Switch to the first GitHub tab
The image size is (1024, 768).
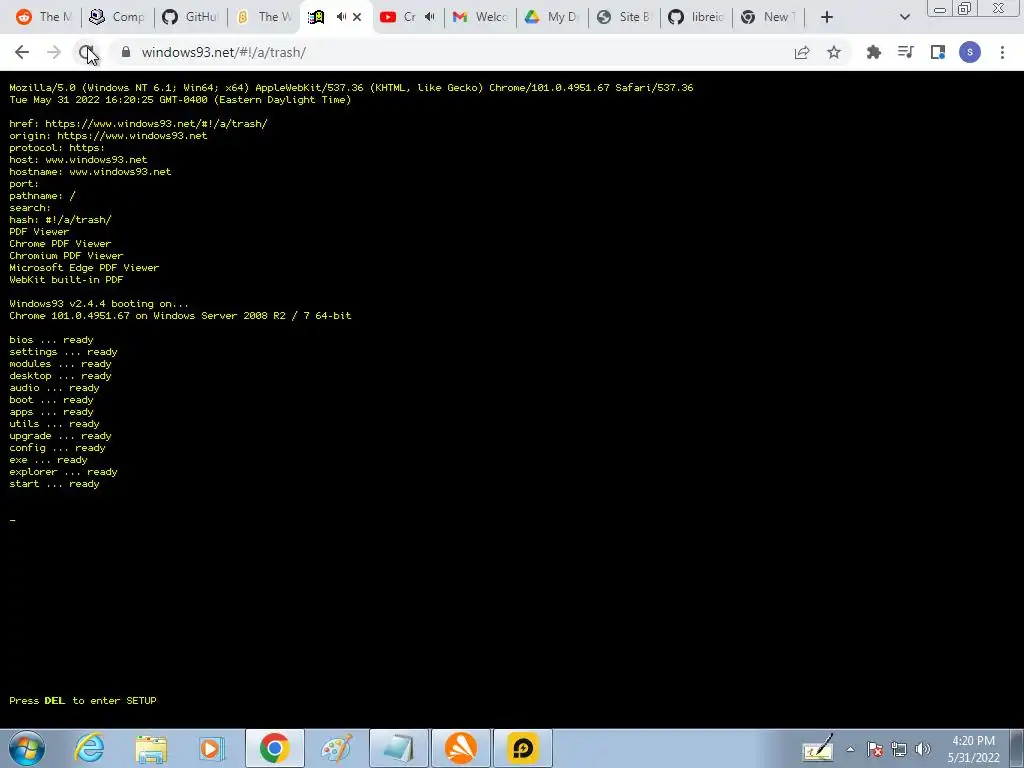point(191,17)
